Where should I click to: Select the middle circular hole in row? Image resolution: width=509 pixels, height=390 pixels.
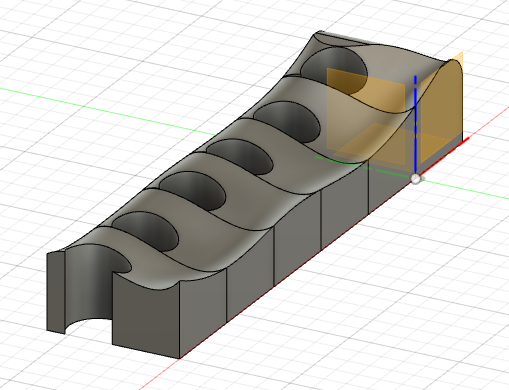point(240,157)
